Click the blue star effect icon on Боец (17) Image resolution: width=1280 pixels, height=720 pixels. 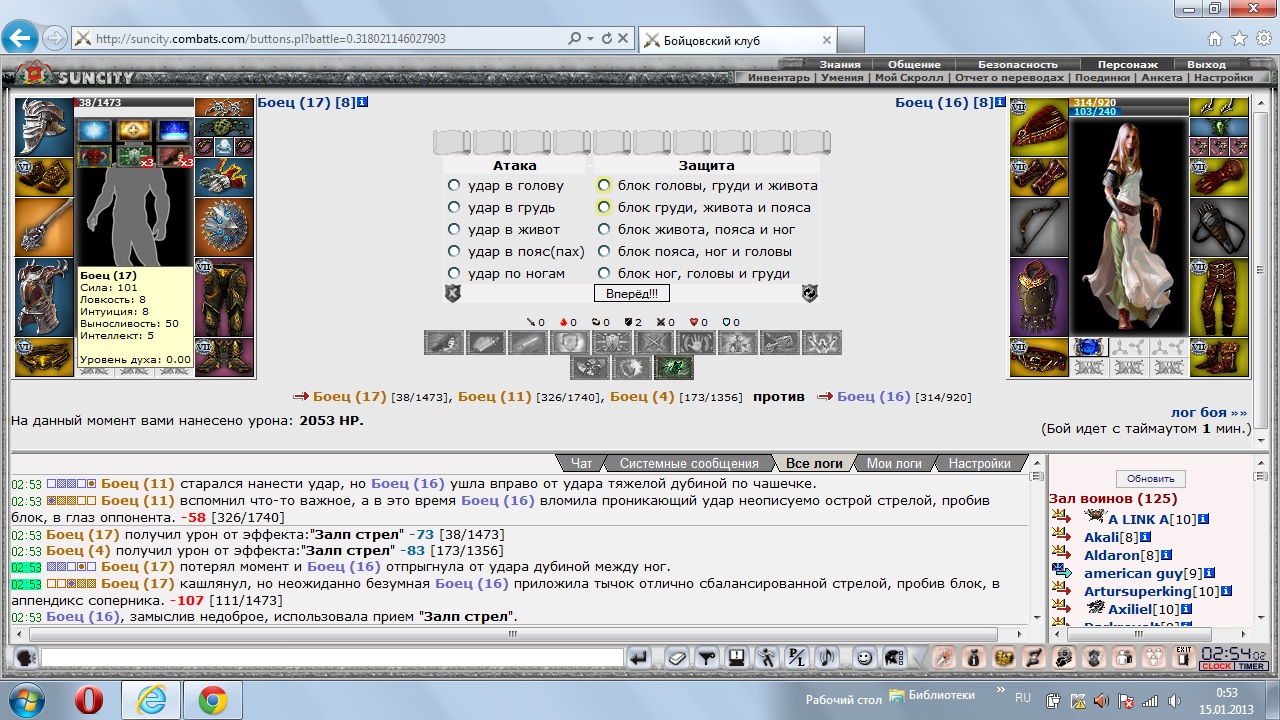95,131
